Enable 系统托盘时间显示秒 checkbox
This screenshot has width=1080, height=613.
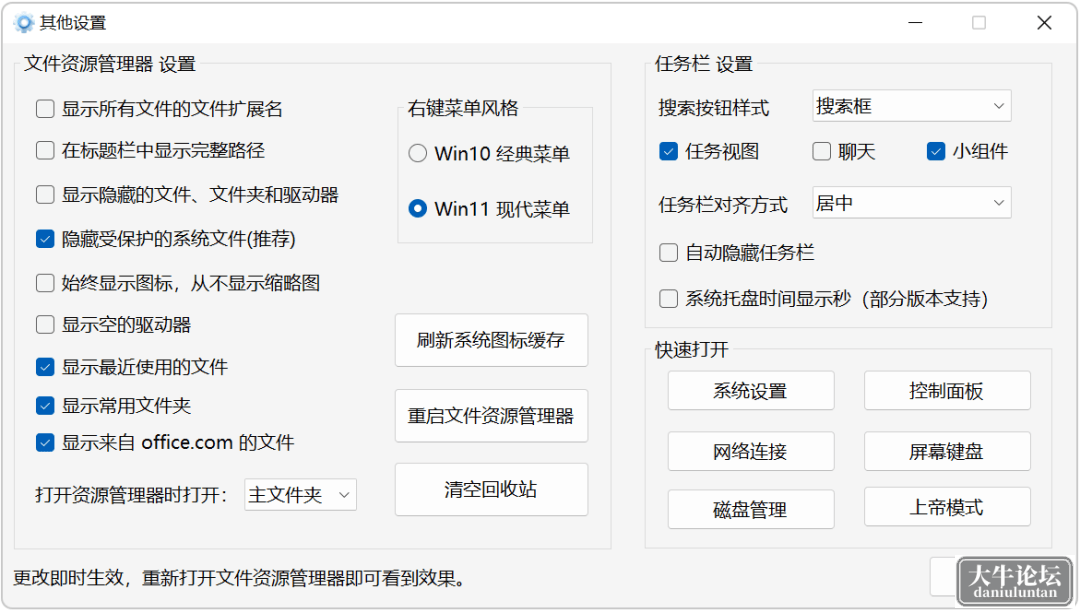coord(668,299)
